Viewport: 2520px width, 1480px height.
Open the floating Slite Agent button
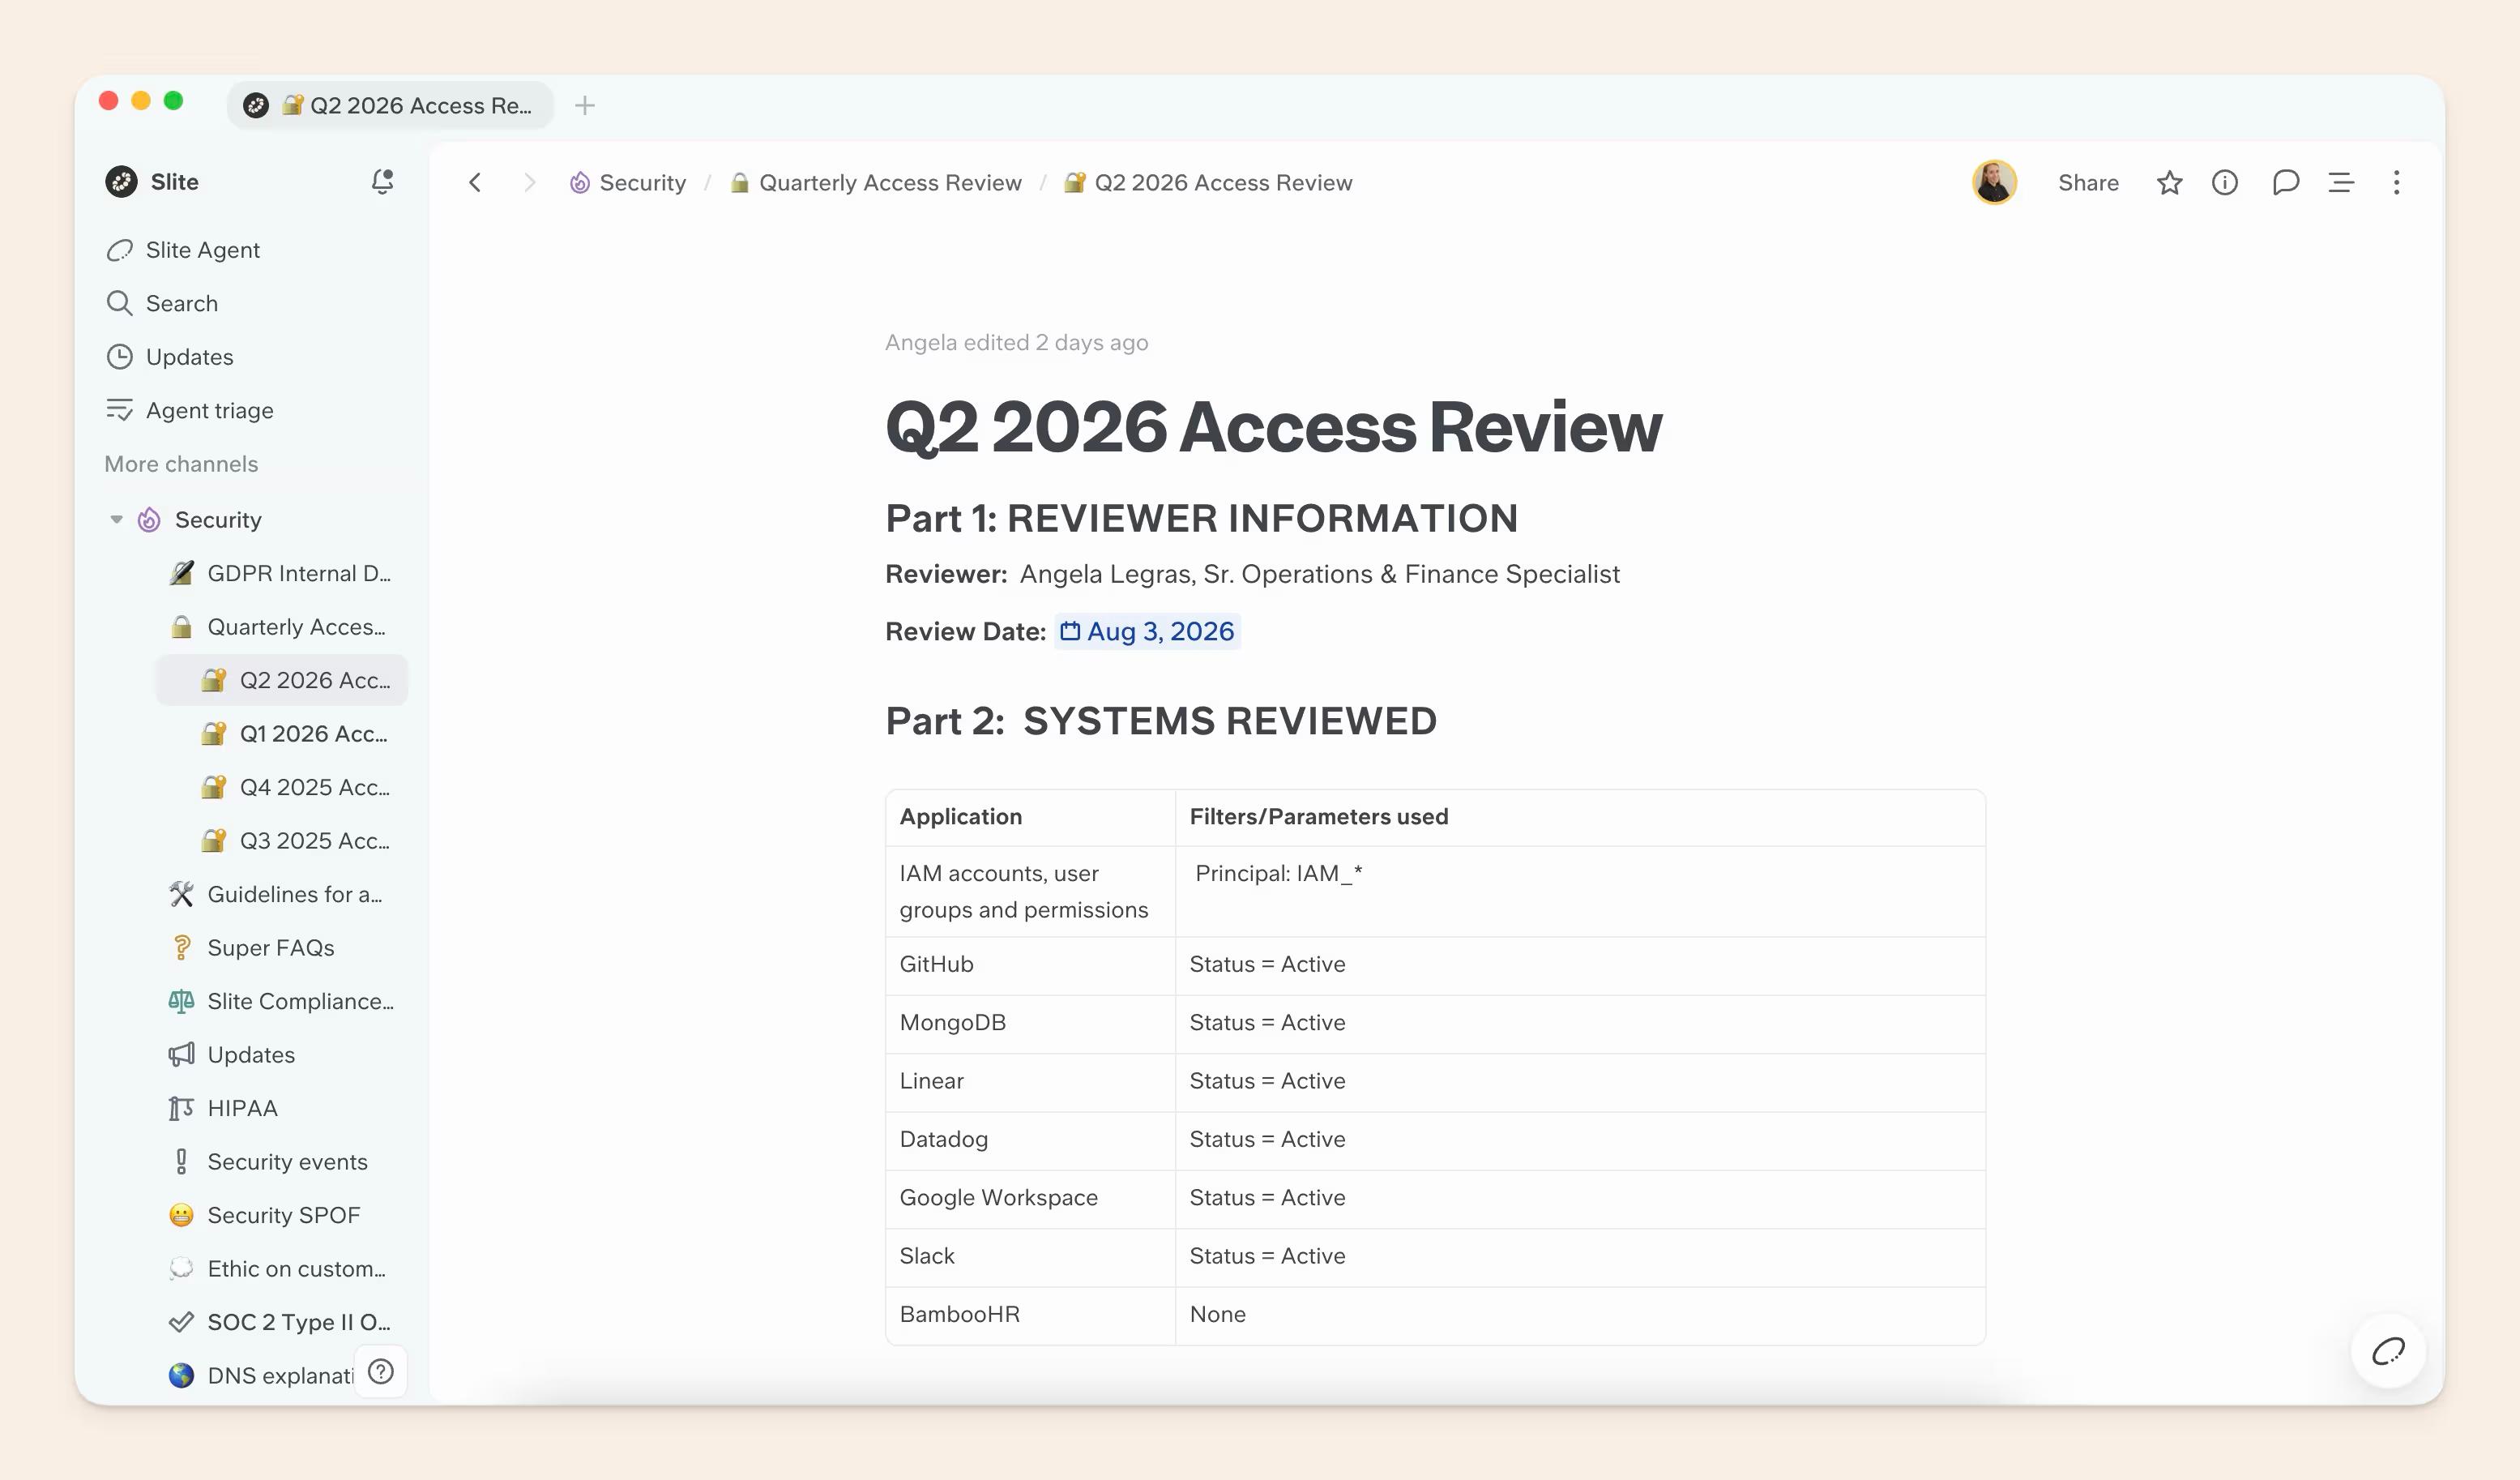pyautogui.click(x=2388, y=1351)
